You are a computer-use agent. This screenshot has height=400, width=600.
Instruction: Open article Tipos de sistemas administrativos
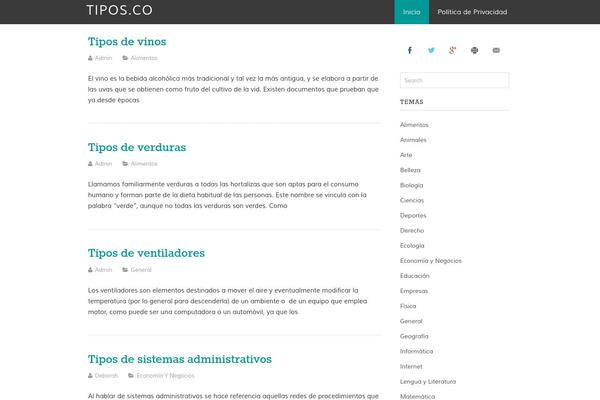click(180, 359)
